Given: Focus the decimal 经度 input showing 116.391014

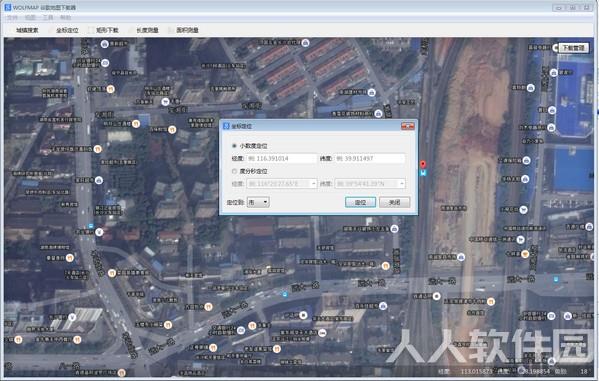Looking at the screenshot, I should tap(282, 158).
